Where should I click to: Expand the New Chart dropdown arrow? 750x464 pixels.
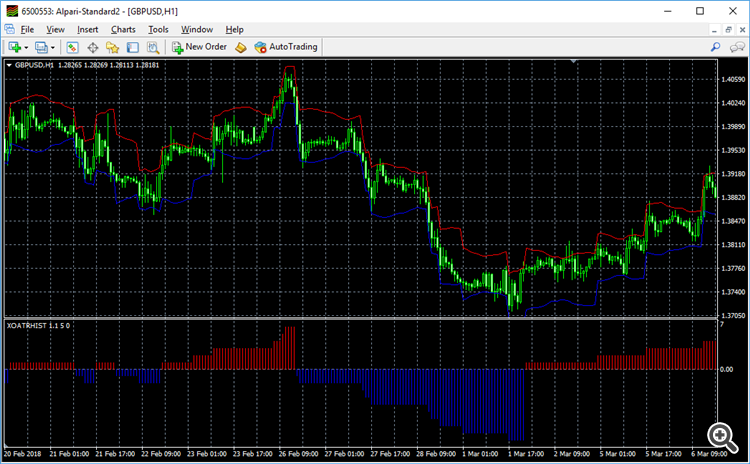[x=26, y=47]
